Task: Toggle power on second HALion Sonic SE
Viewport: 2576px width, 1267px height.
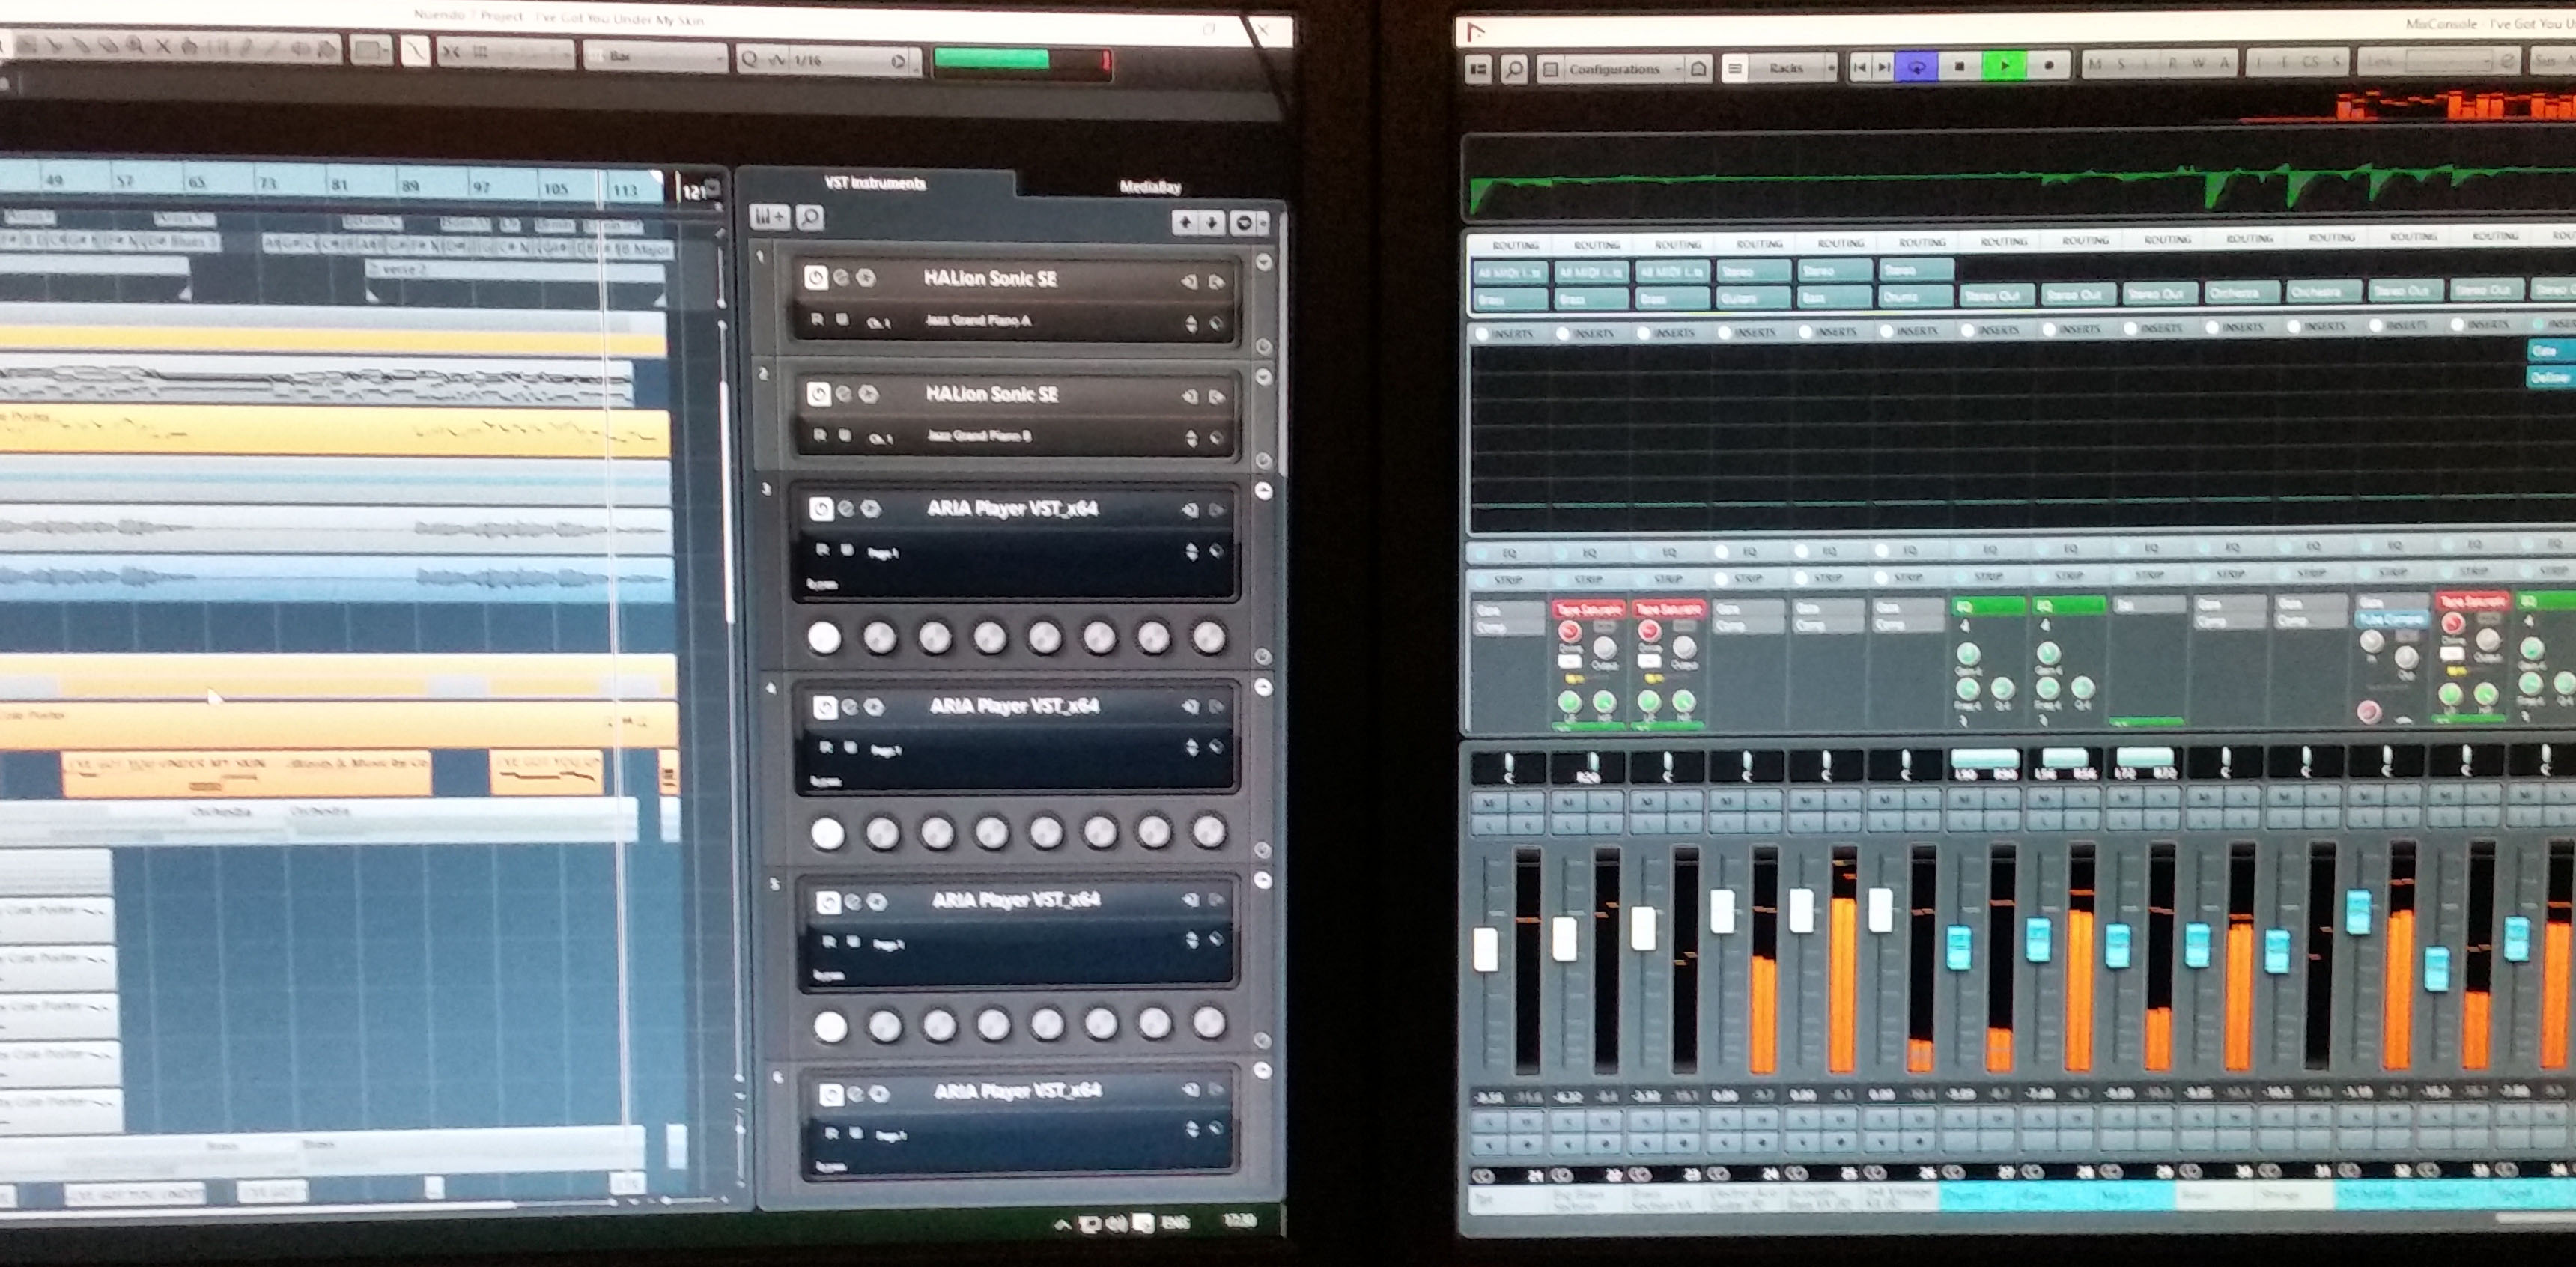Action: pyautogui.click(x=818, y=394)
